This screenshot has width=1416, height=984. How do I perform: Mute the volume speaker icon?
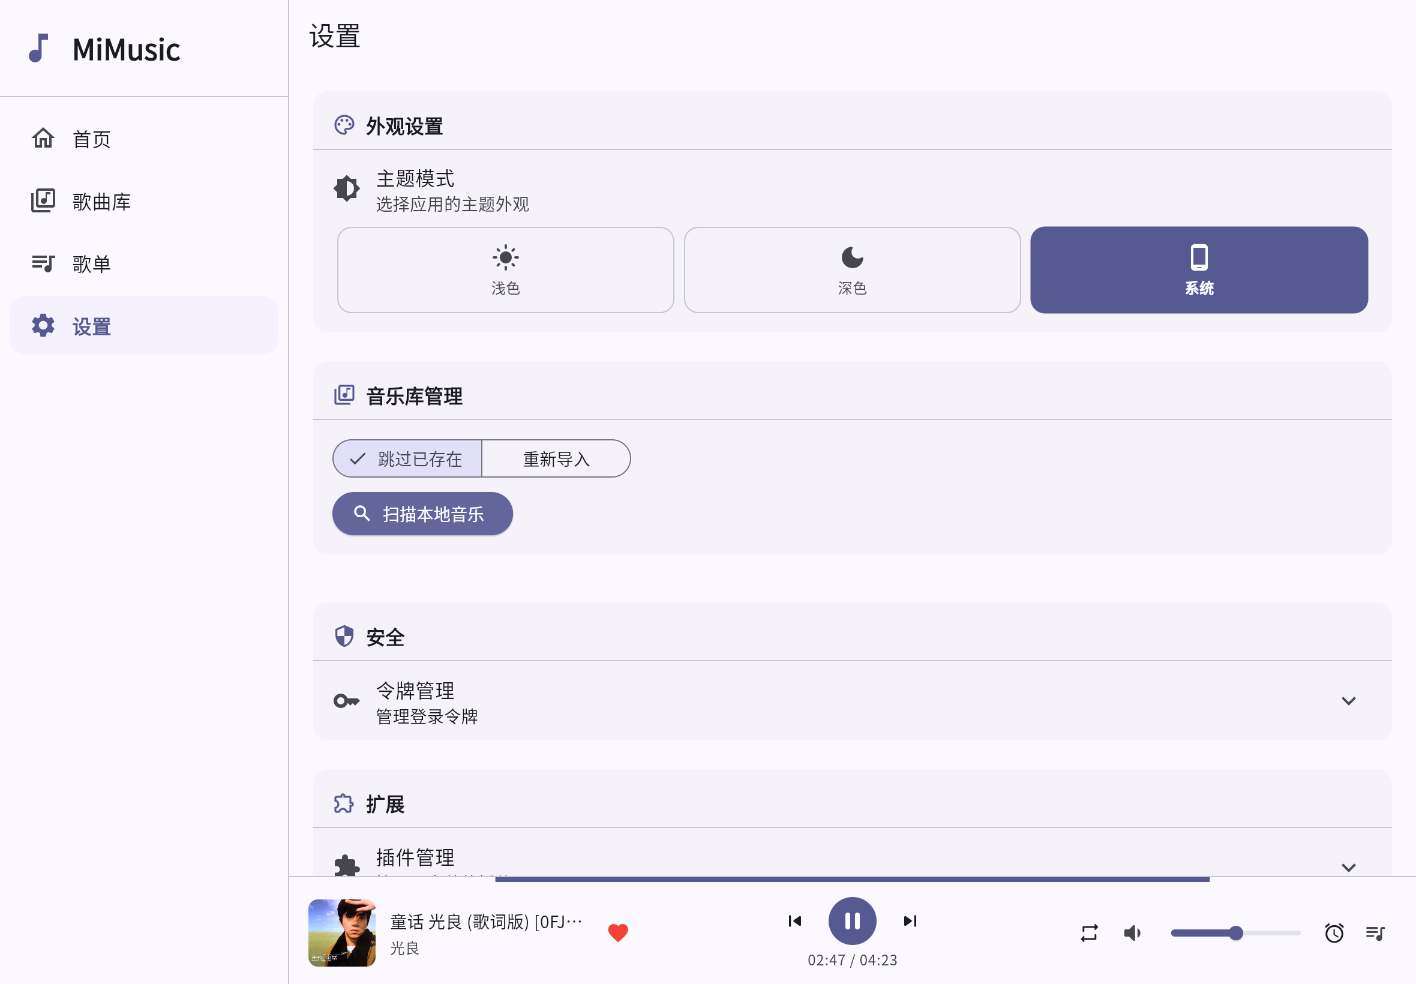1132,933
